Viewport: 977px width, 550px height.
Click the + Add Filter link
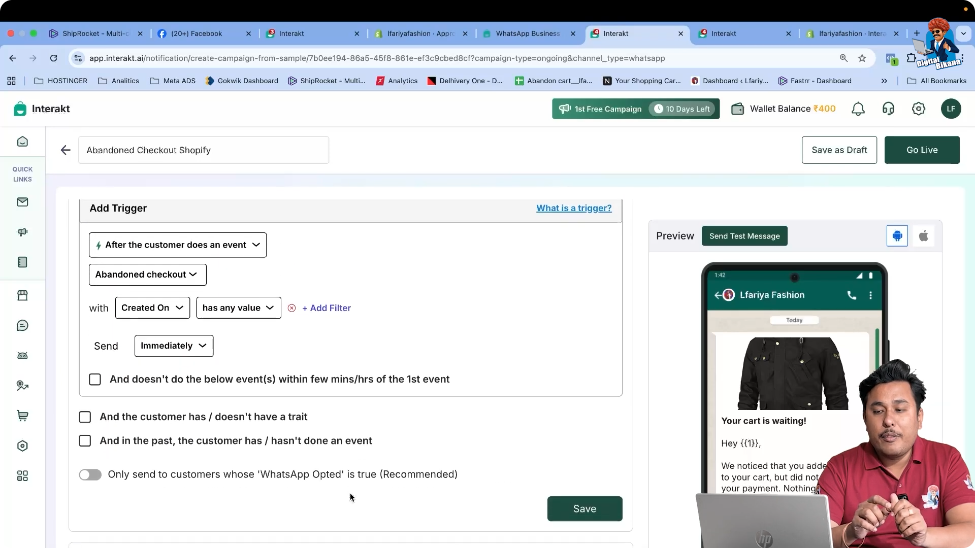pos(326,308)
